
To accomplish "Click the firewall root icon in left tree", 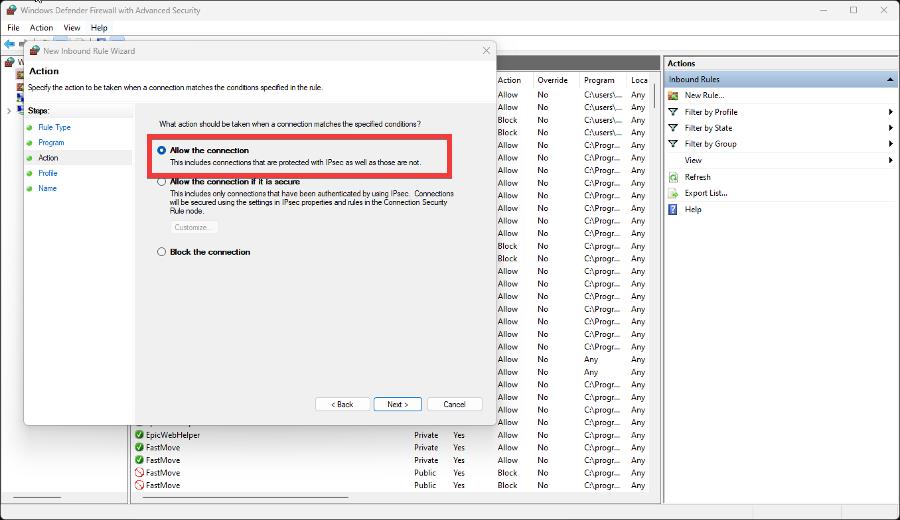I will pyautogui.click(x=10, y=62).
